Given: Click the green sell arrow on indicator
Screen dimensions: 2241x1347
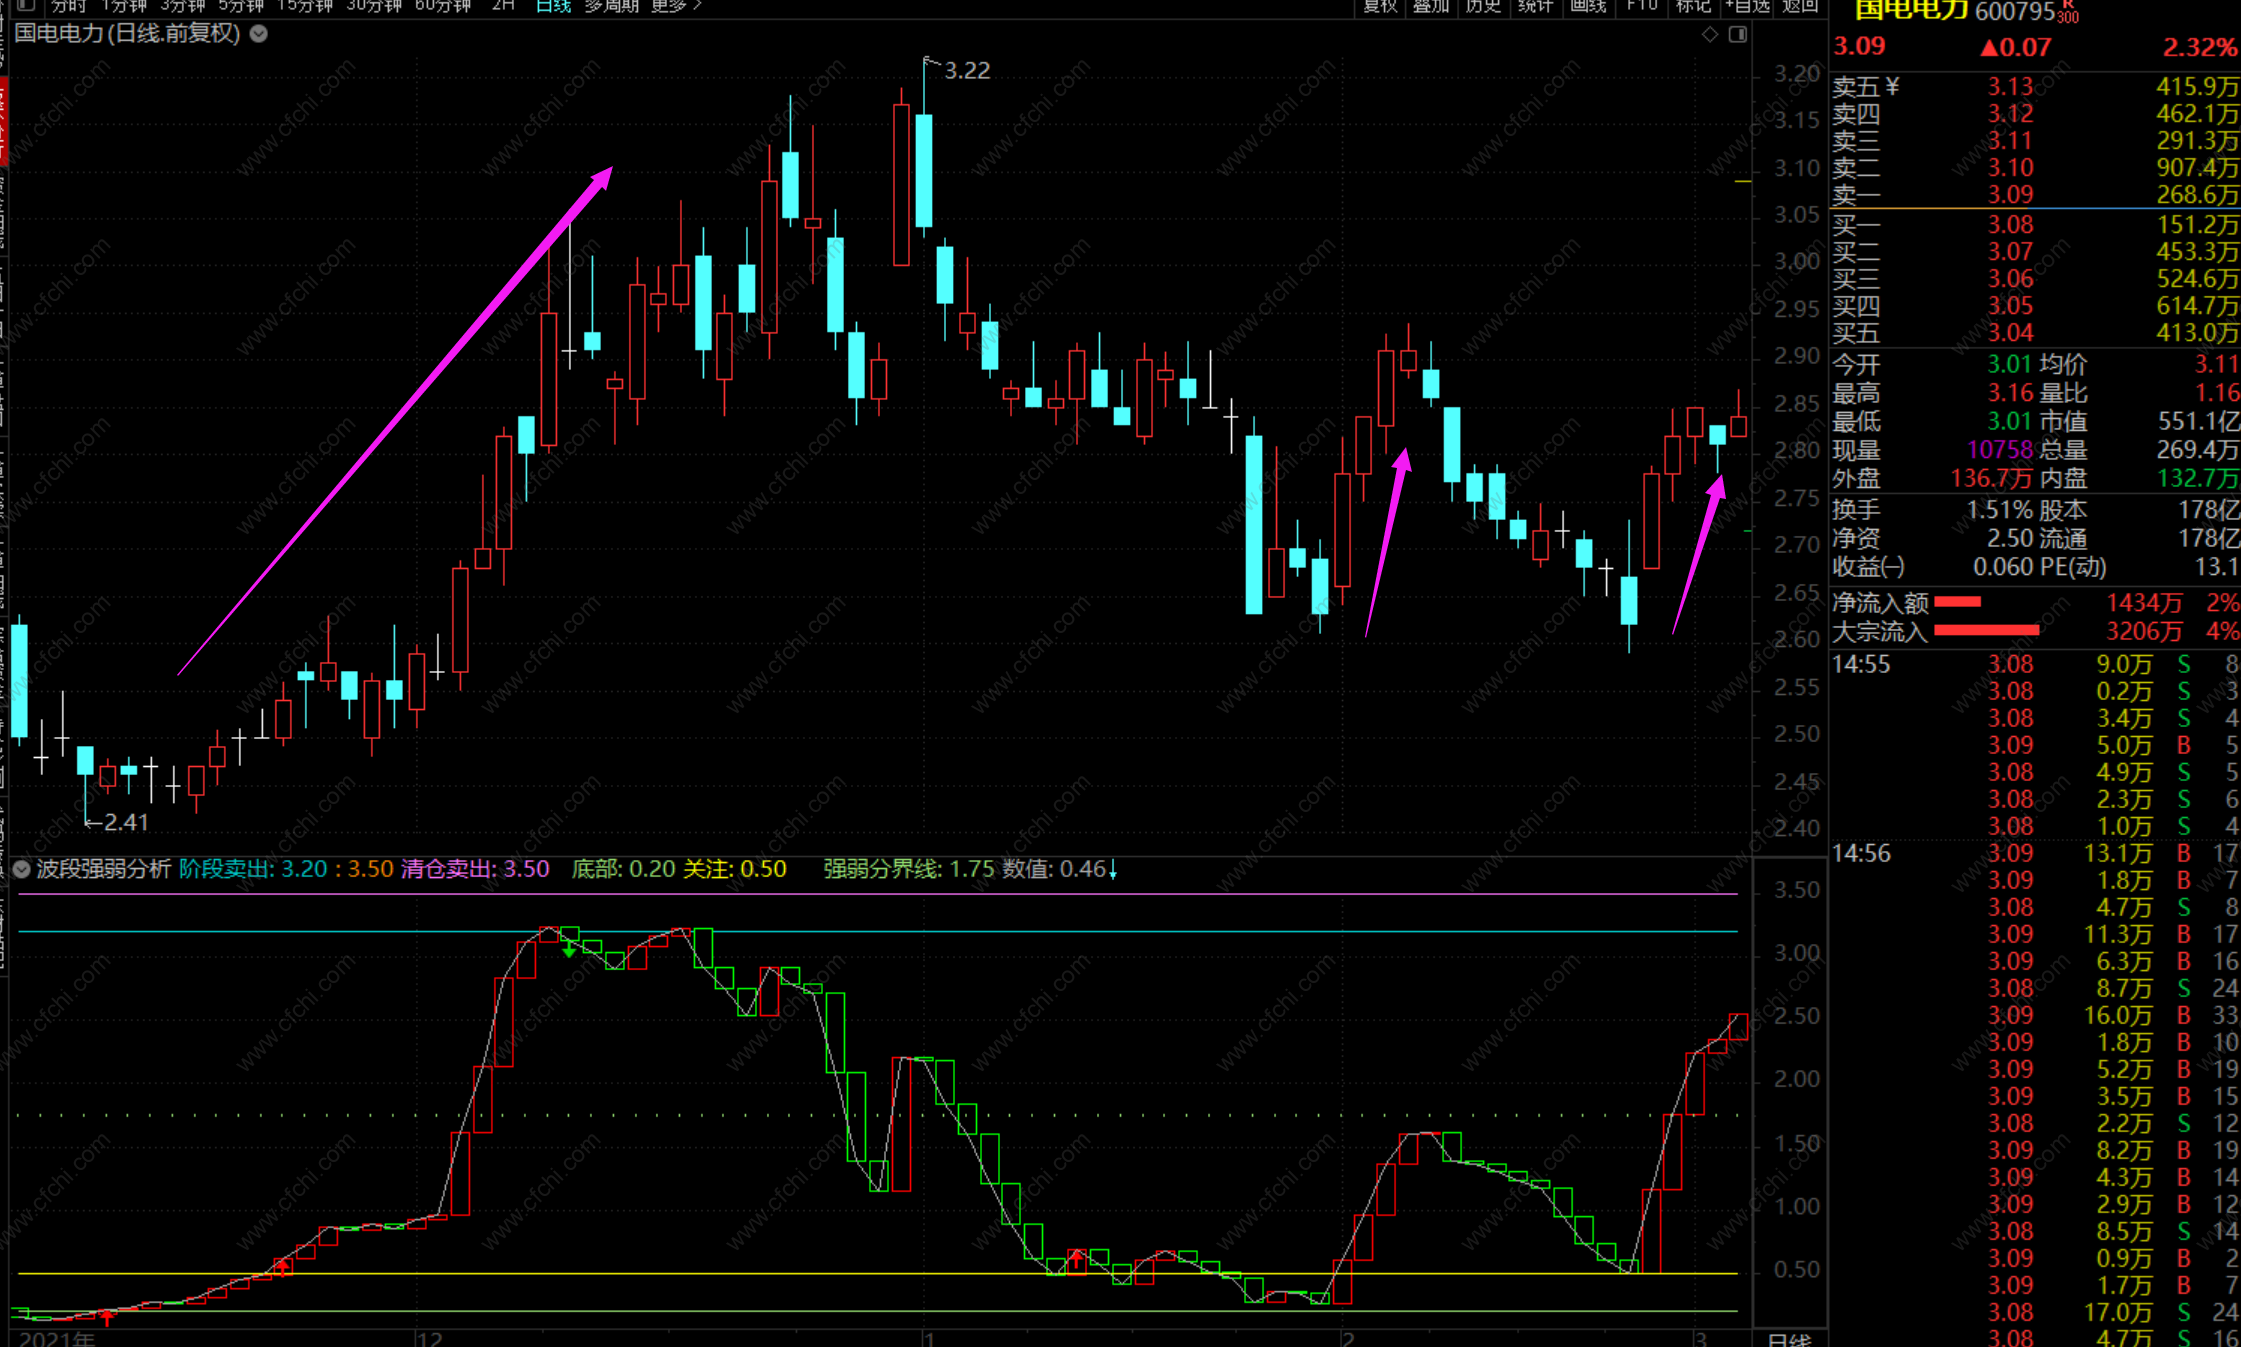Looking at the screenshot, I should 569,948.
